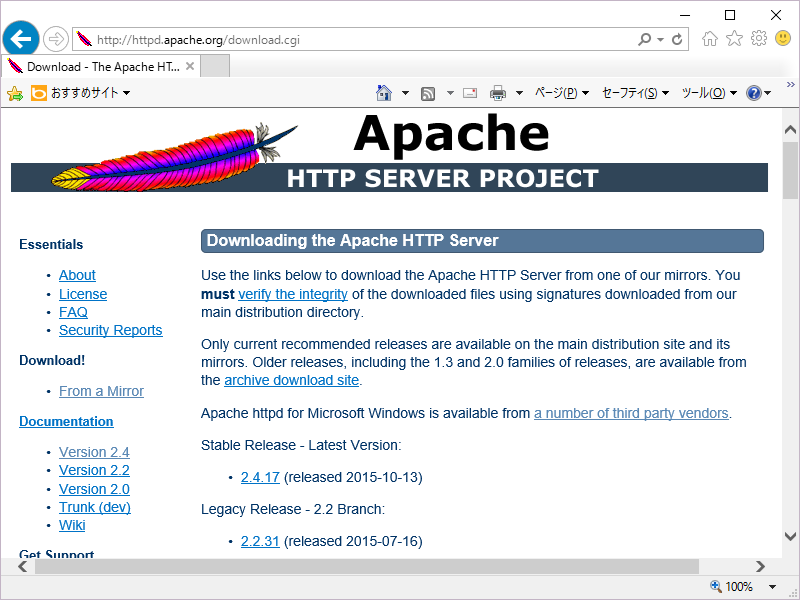Open the Wiki link
The image size is (800, 600).
point(72,525)
